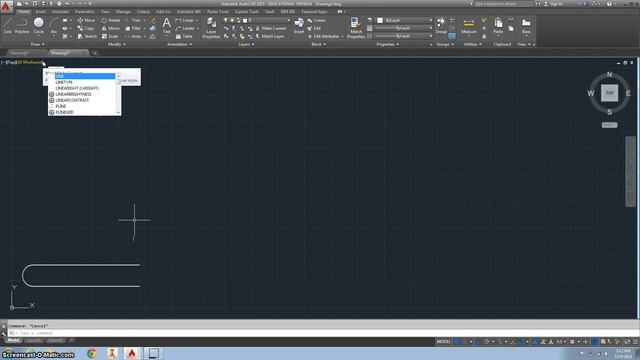
Task: Switch to the Manage ribbon tab
Action: [x=123, y=11]
